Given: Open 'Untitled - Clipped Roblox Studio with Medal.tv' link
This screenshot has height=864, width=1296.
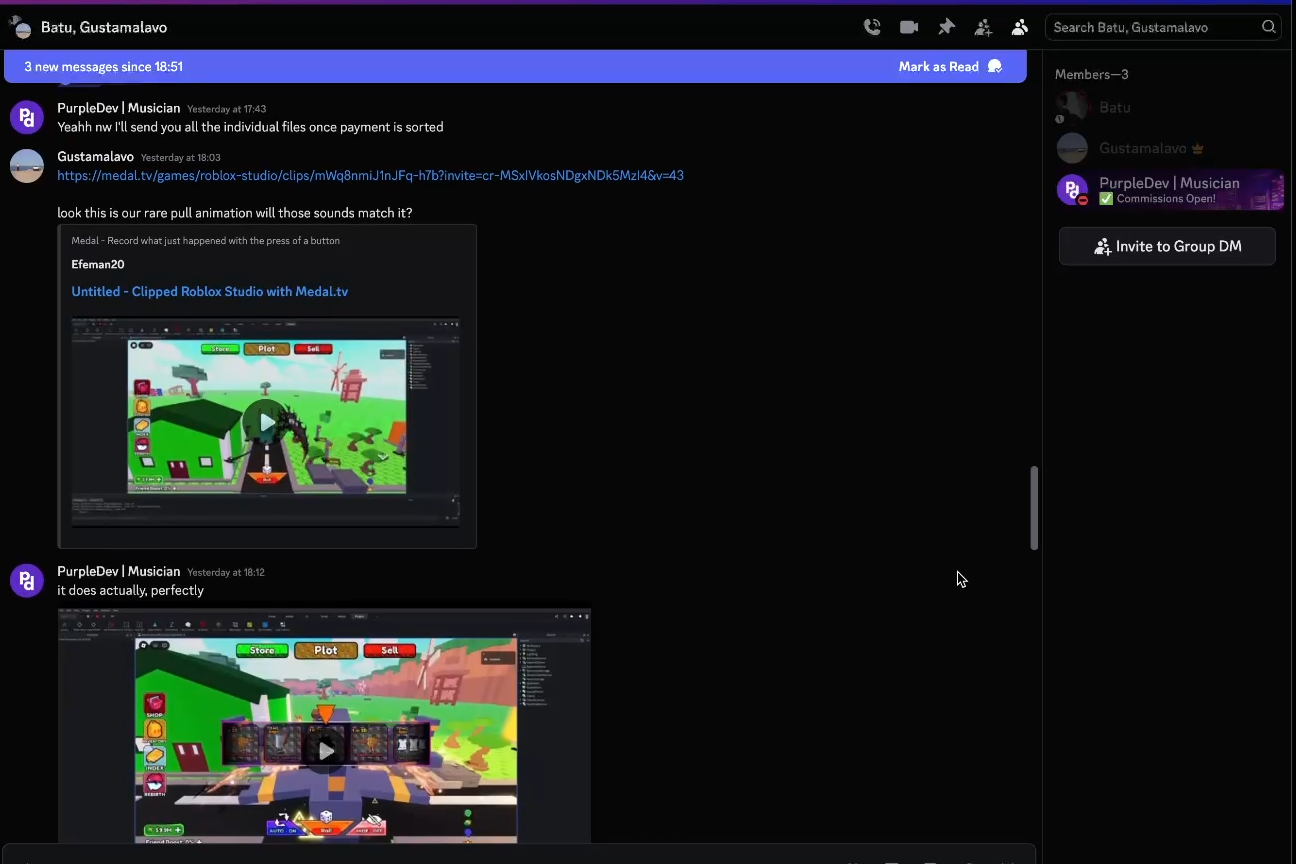Looking at the screenshot, I should tap(210, 292).
